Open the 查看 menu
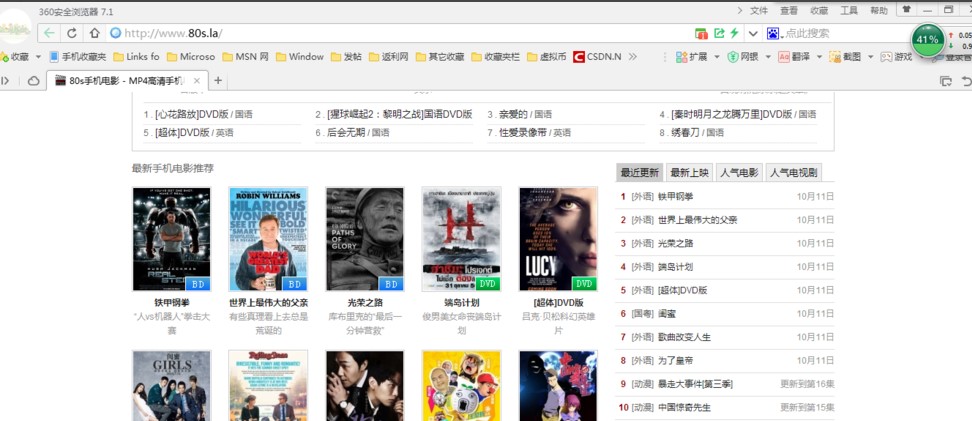Viewport: 972px width, 421px height. 789,11
